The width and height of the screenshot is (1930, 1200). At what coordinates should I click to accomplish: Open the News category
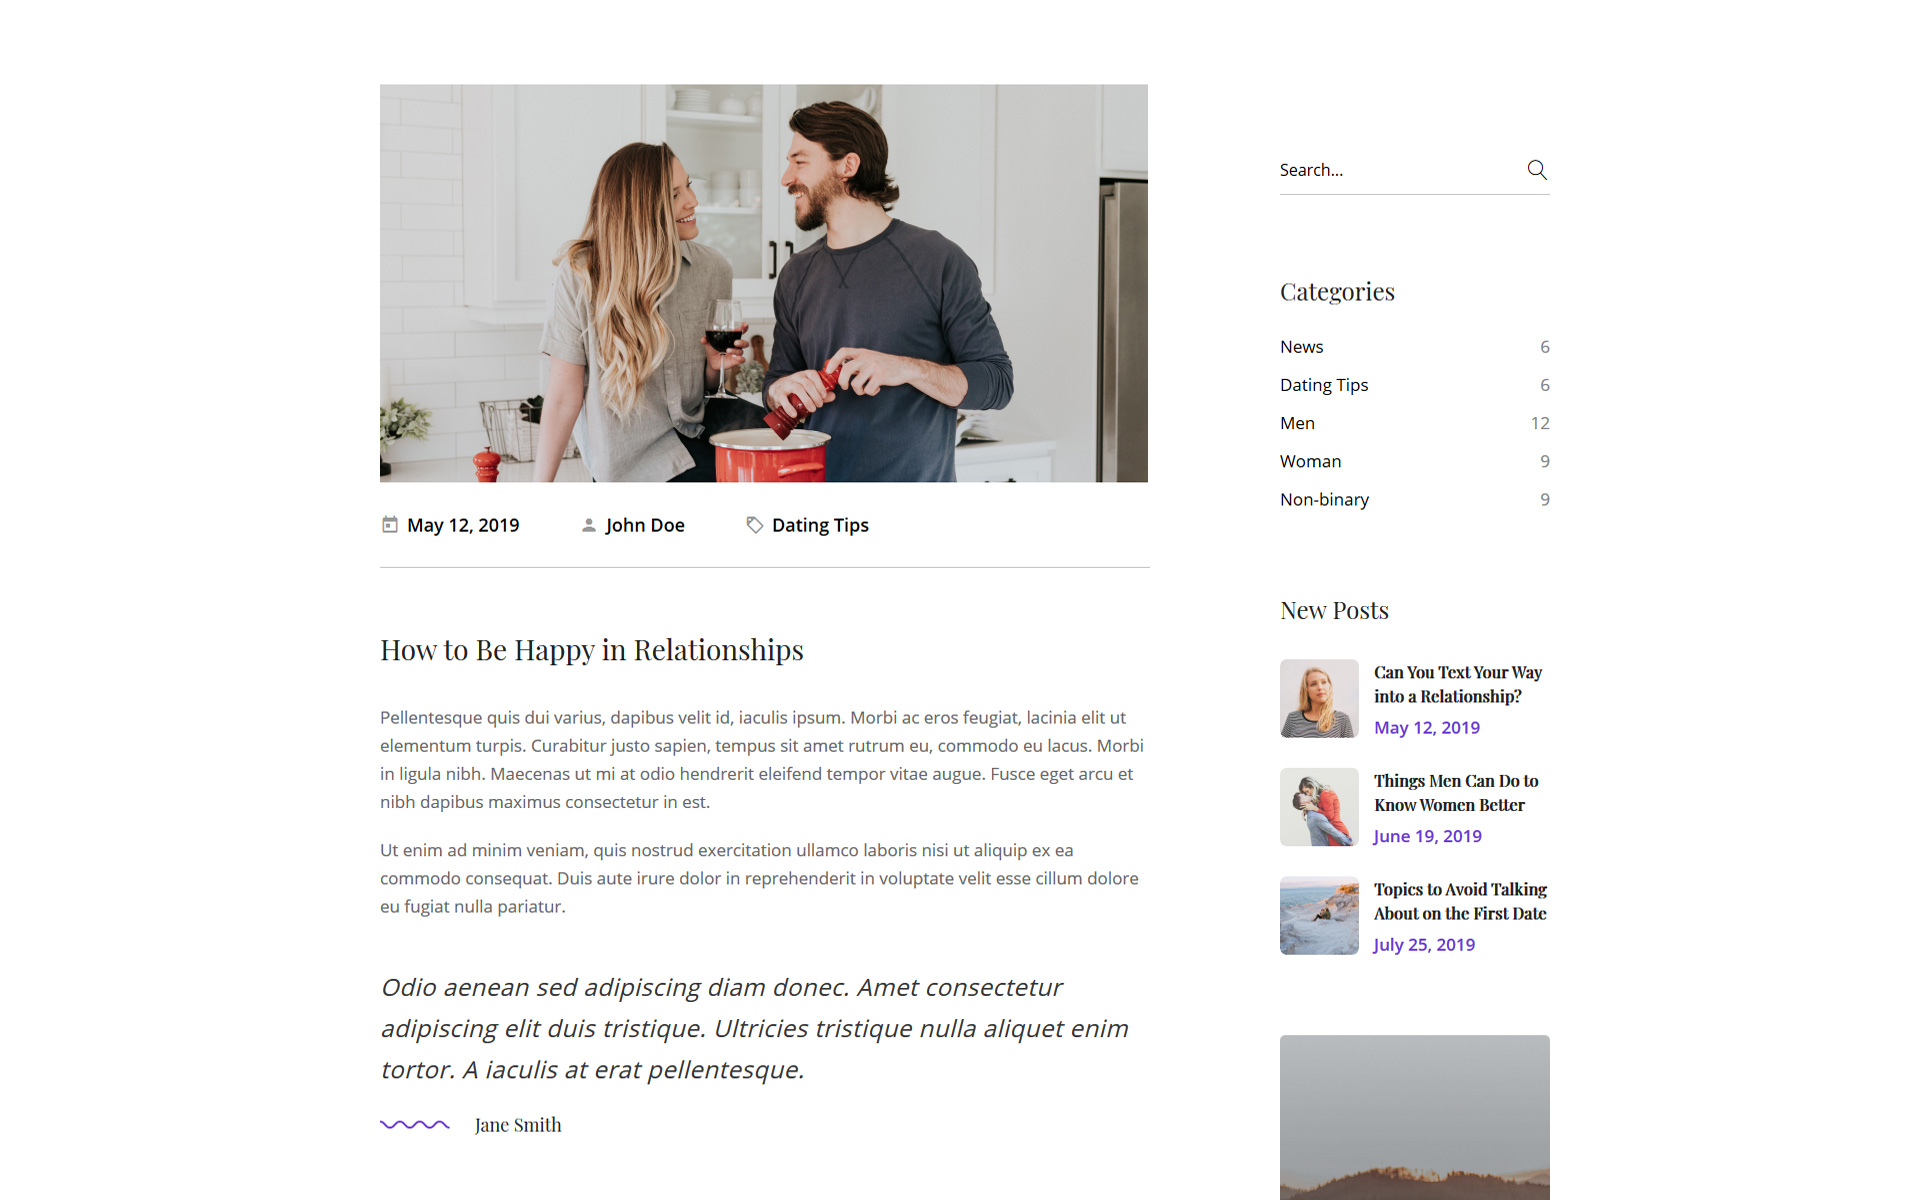coord(1301,347)
